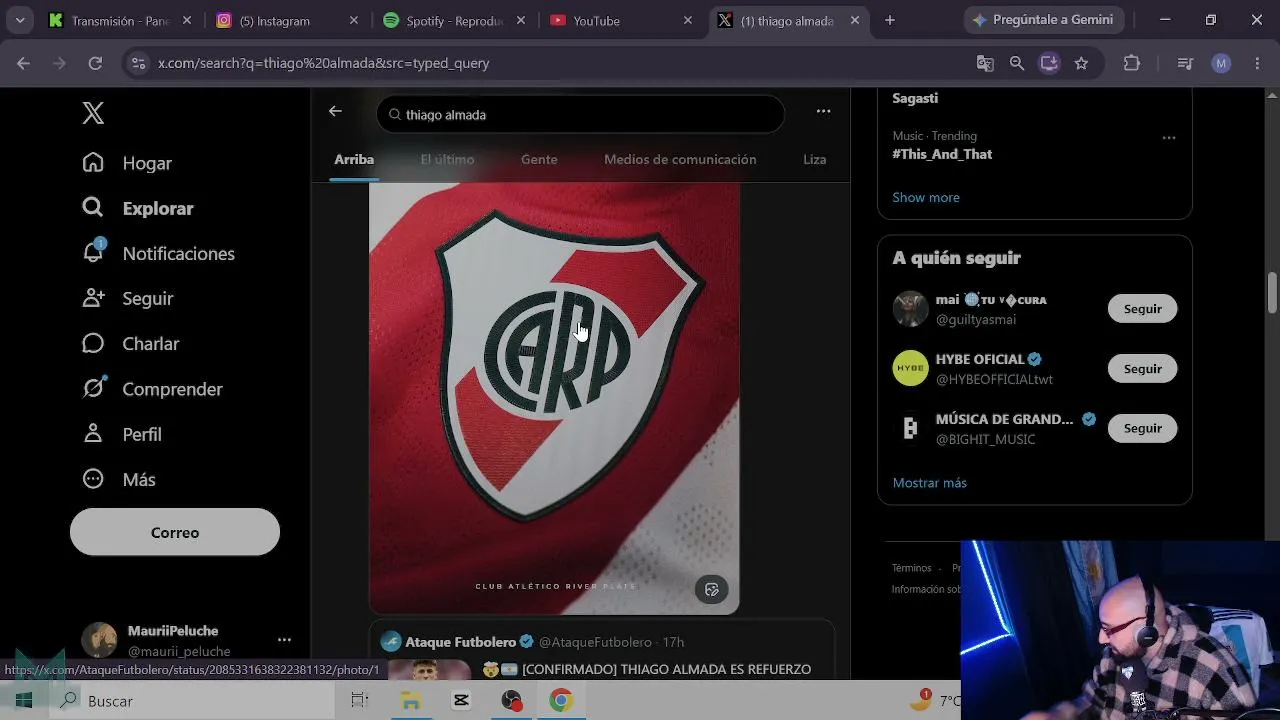Click the X logo in the sidebar
Viewport: 1280px width, 720px height.
[x=93, y=113]
